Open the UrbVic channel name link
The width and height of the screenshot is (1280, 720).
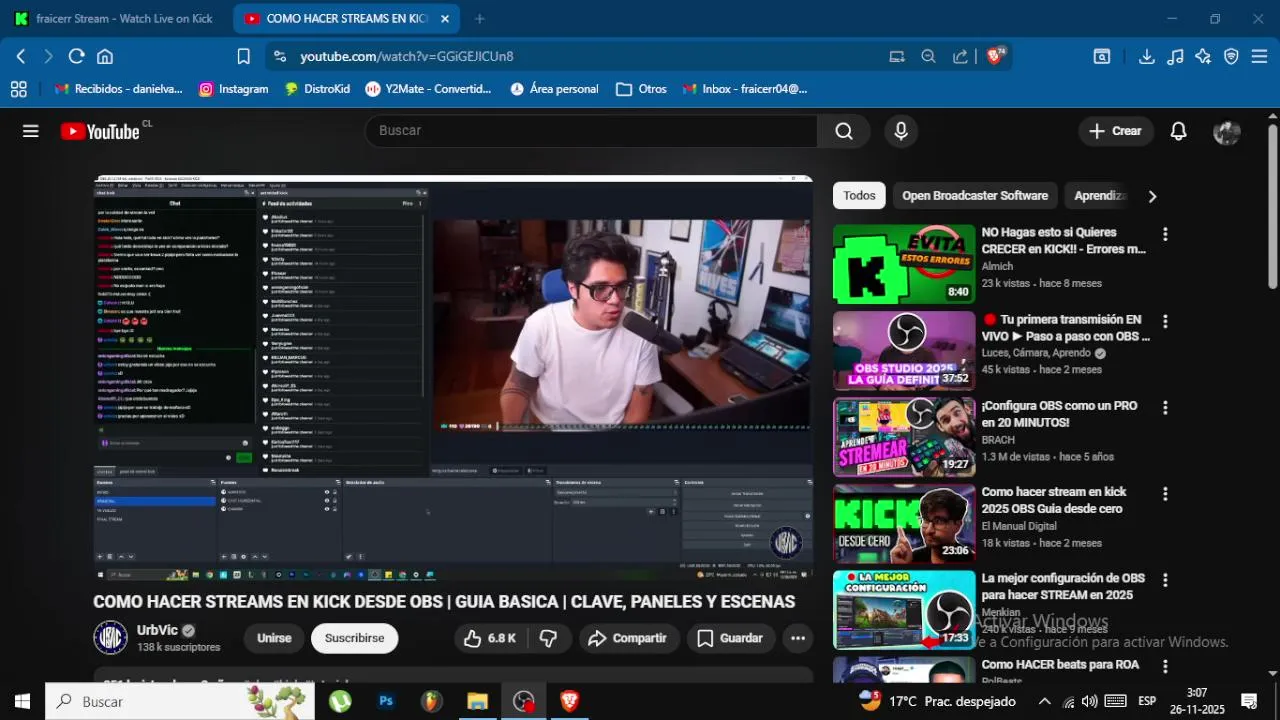click(x=157, y=630)
